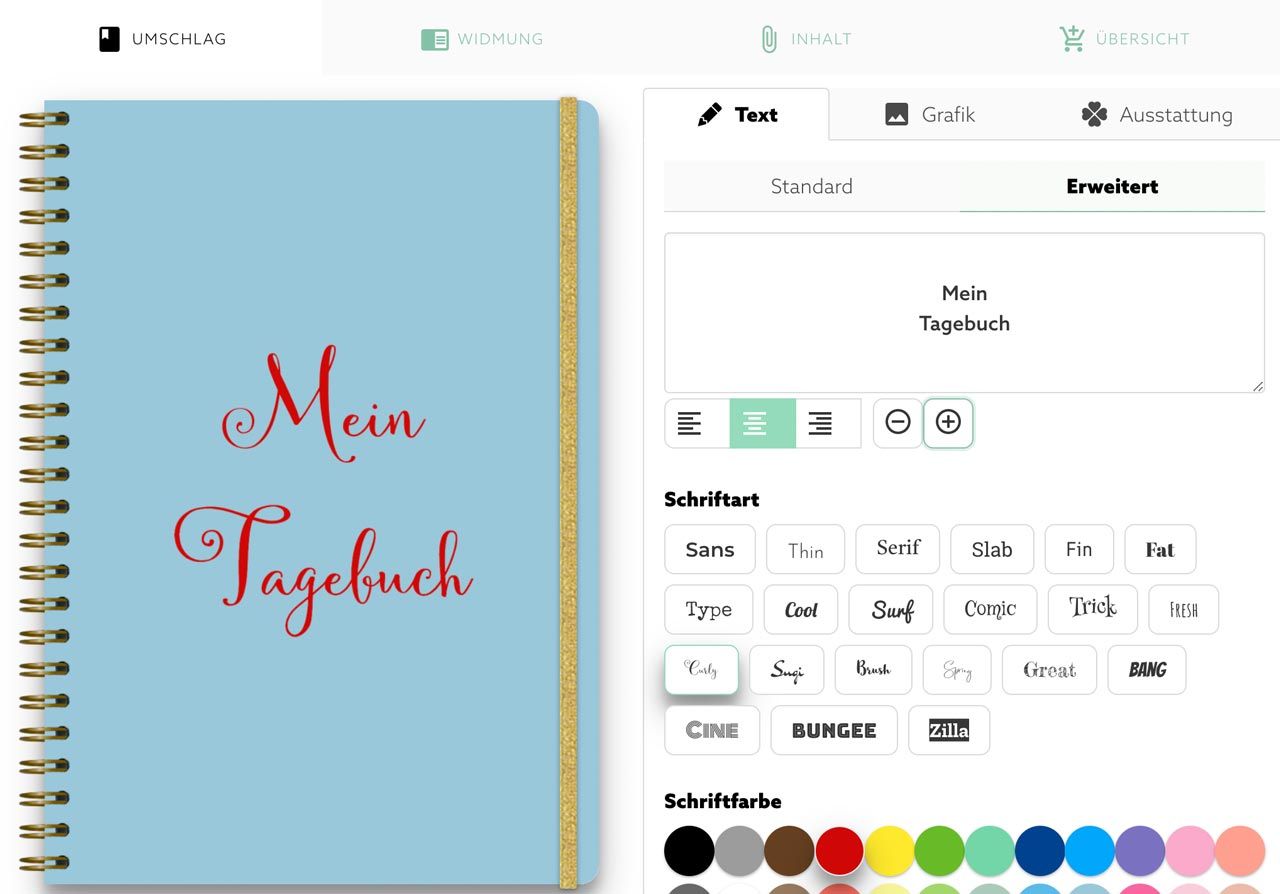The width and height of the screenshot is (1280, 894).
Task: Go to the Widmung step
Action: (x=482, y=39)
